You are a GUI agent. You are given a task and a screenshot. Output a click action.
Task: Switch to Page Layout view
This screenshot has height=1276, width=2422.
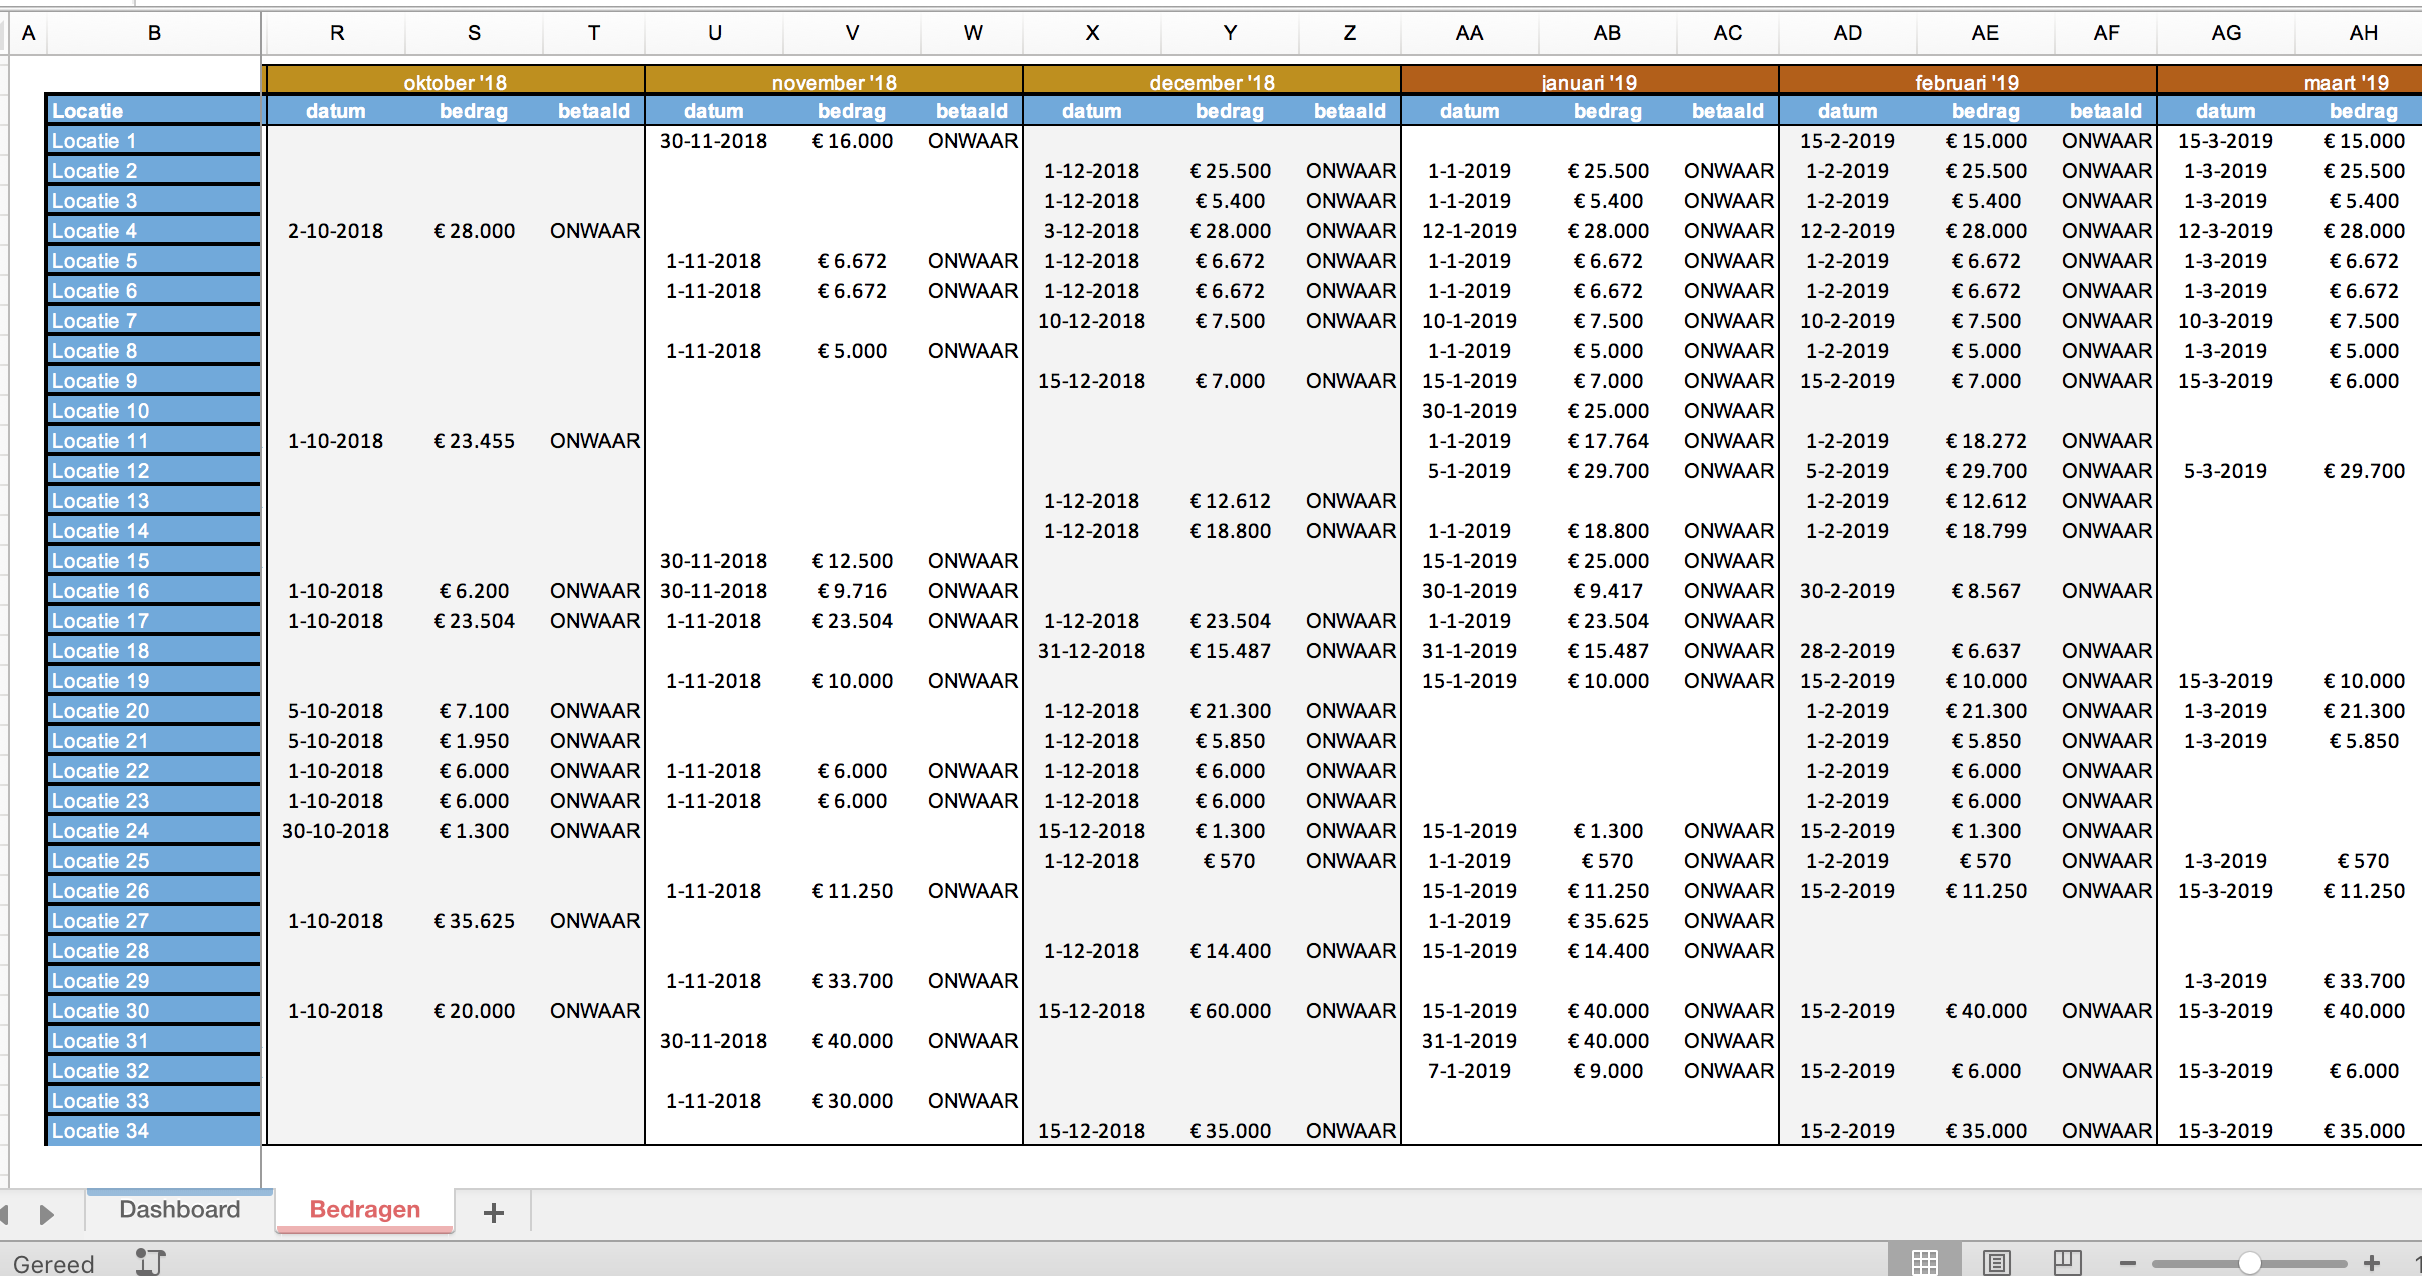(x=1996, y=1262)
